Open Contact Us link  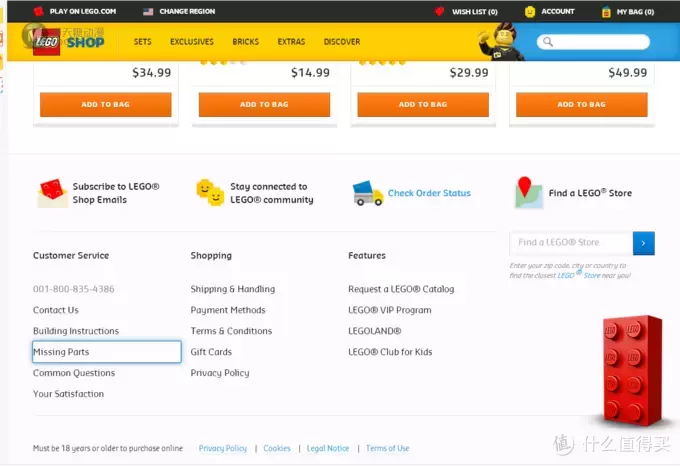56,310
